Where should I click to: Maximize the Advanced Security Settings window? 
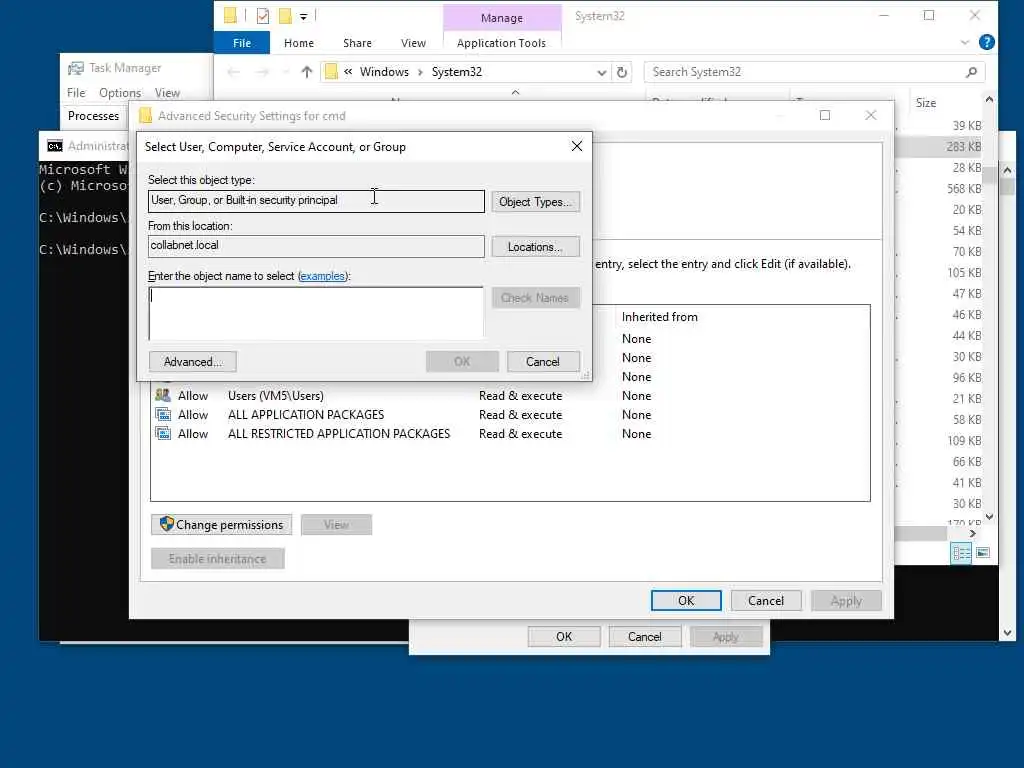coord(825,116)
